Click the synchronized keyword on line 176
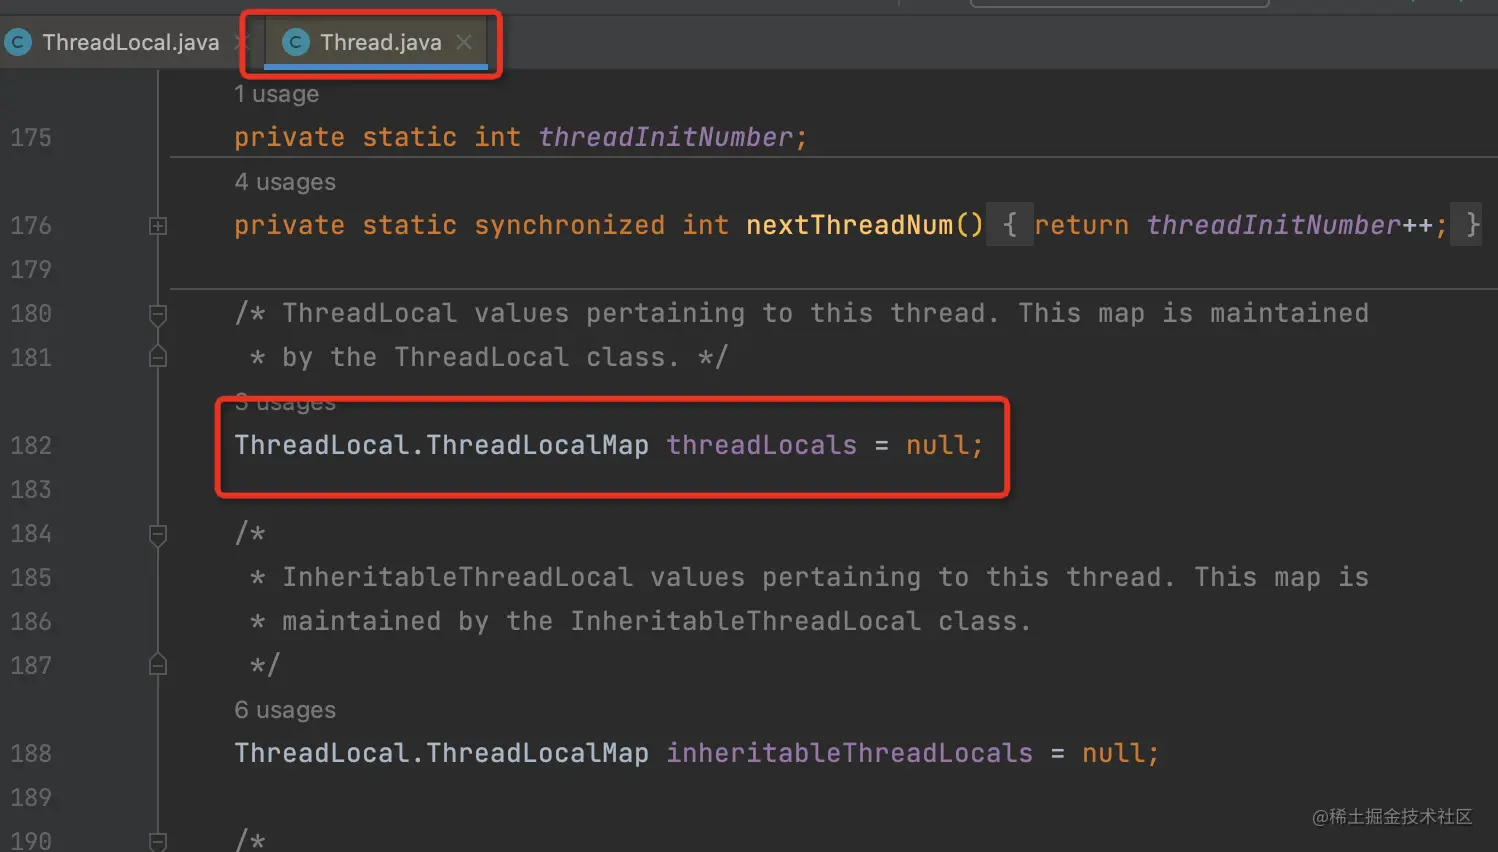1498x852 pixels. click(x=570, y=225)
